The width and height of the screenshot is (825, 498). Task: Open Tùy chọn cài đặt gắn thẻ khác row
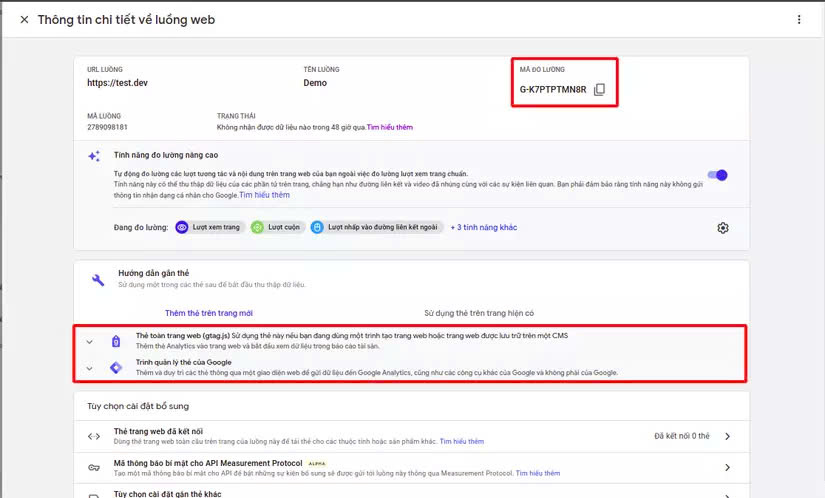click(411, 493)
